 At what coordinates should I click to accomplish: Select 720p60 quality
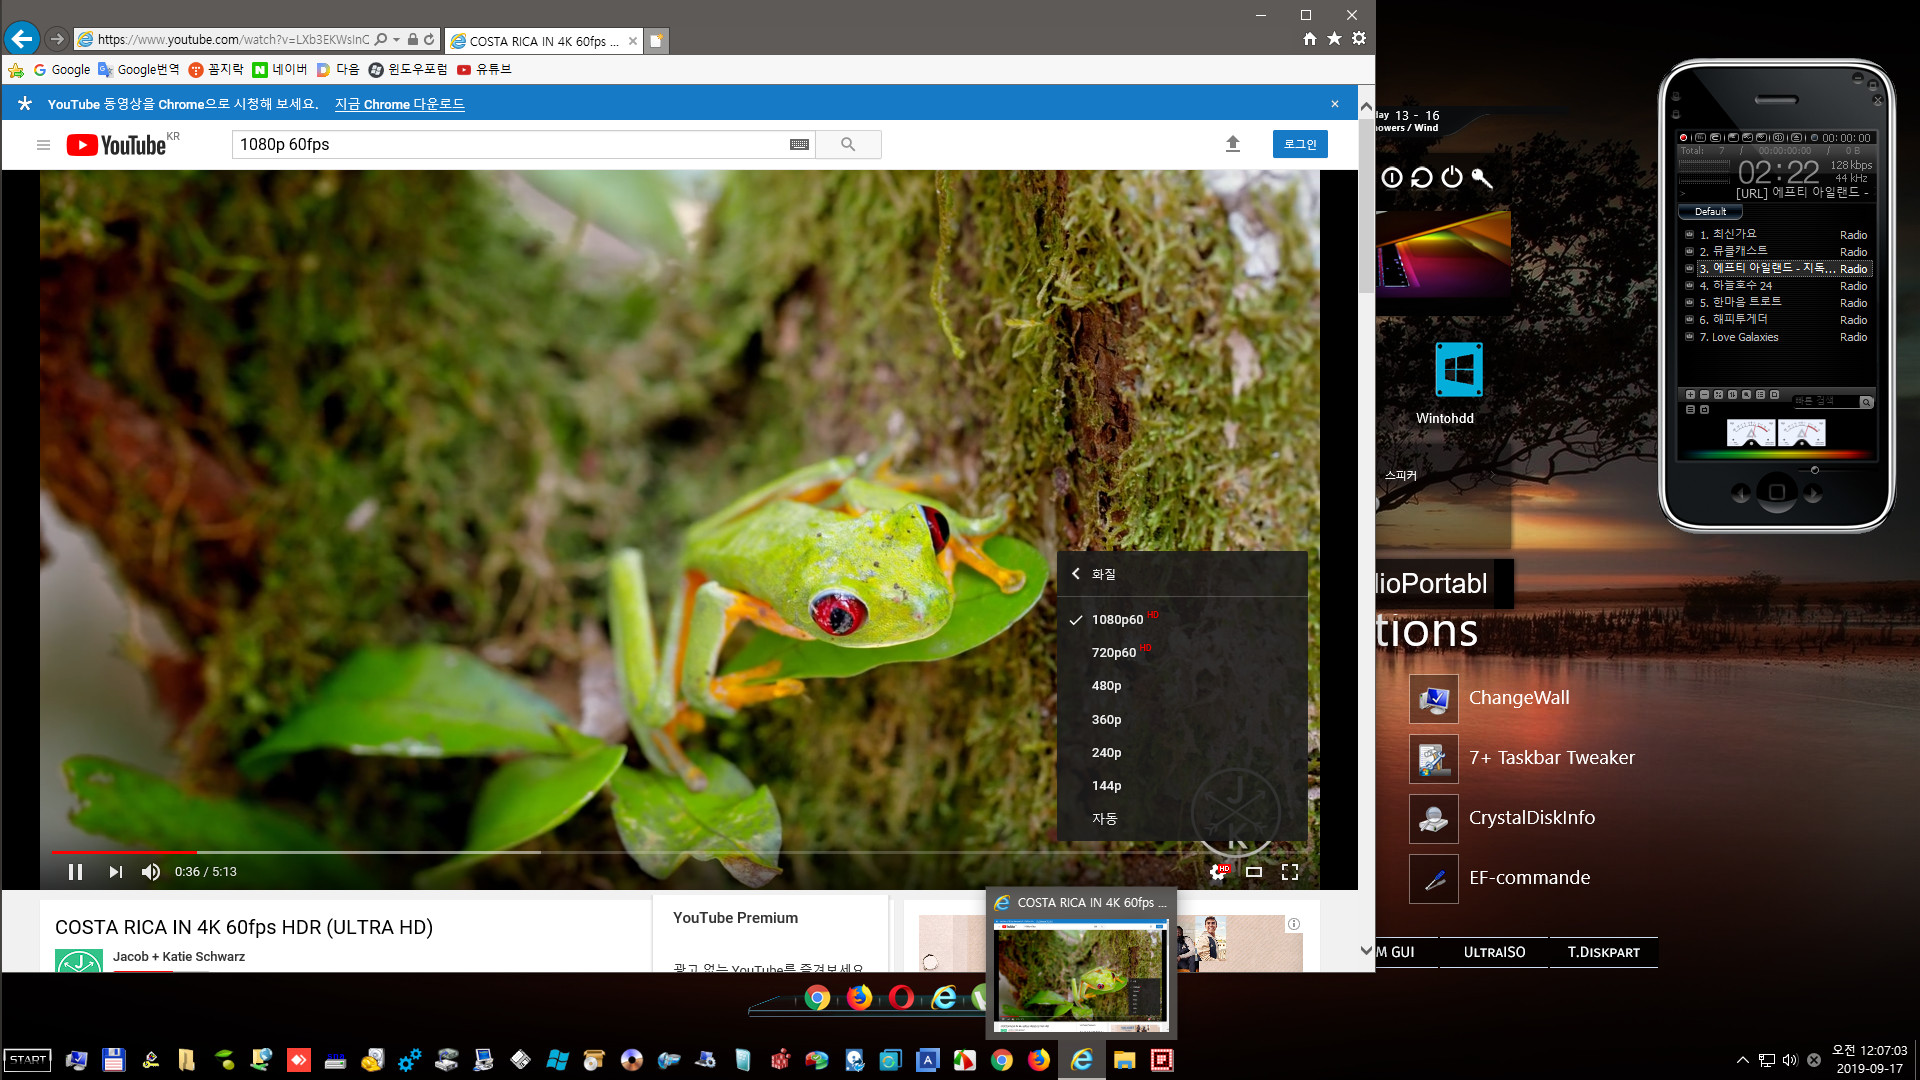pyautogui.click(x=1182, y=653)
